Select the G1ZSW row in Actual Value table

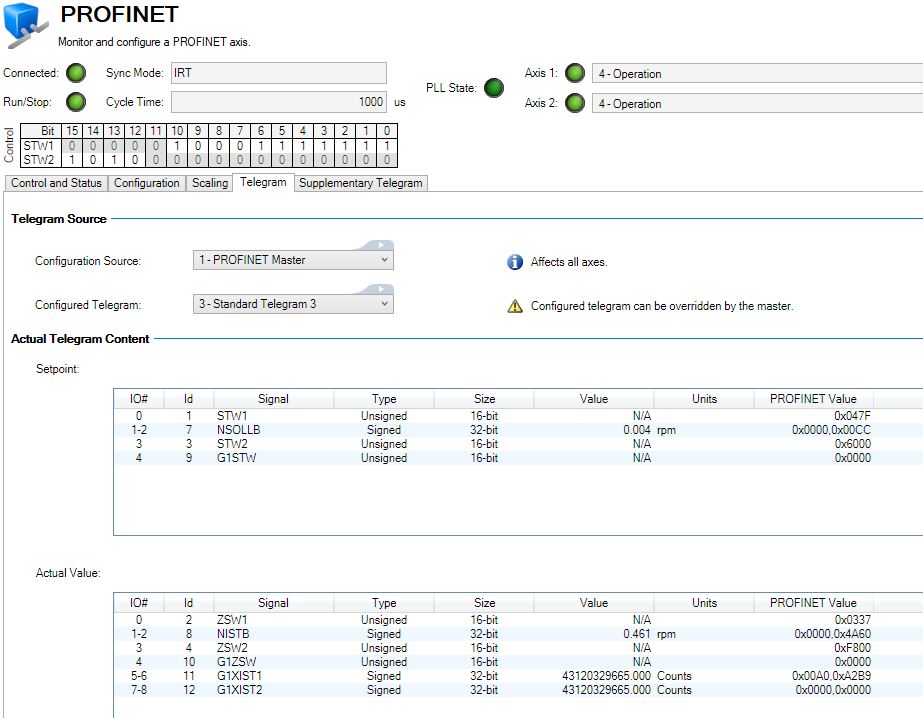point(518,662)
